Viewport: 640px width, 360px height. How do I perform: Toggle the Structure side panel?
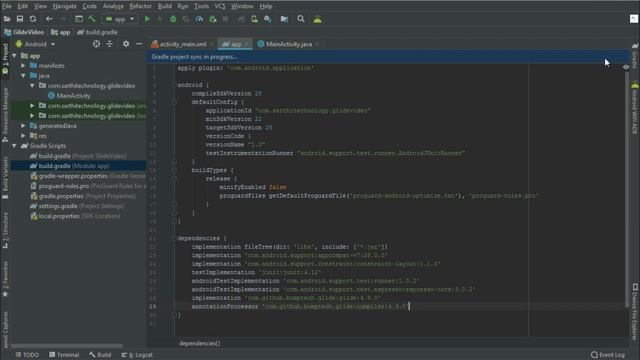(x=5, y=230)
